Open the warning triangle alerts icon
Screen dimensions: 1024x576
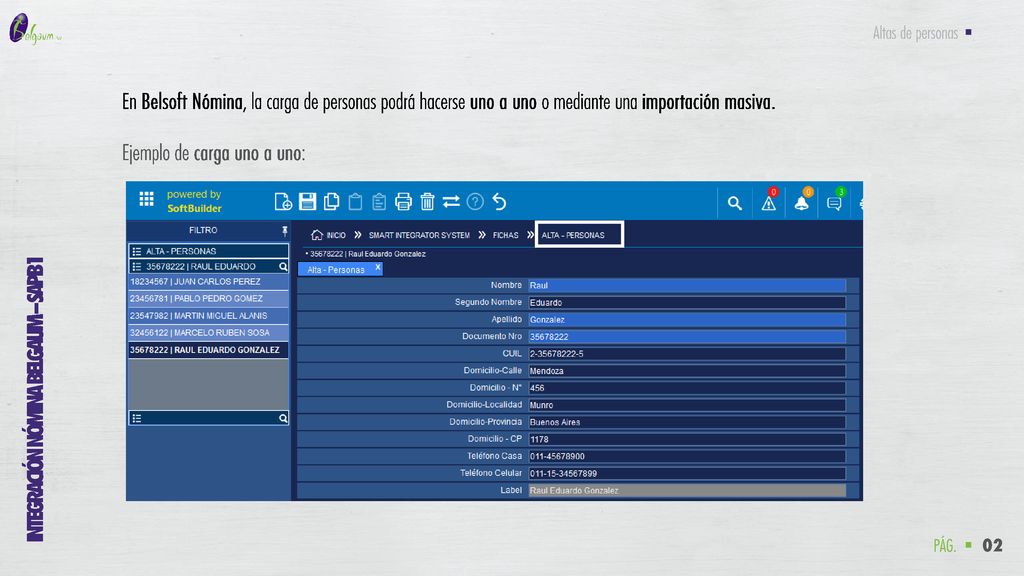click(x=769, y=202)
